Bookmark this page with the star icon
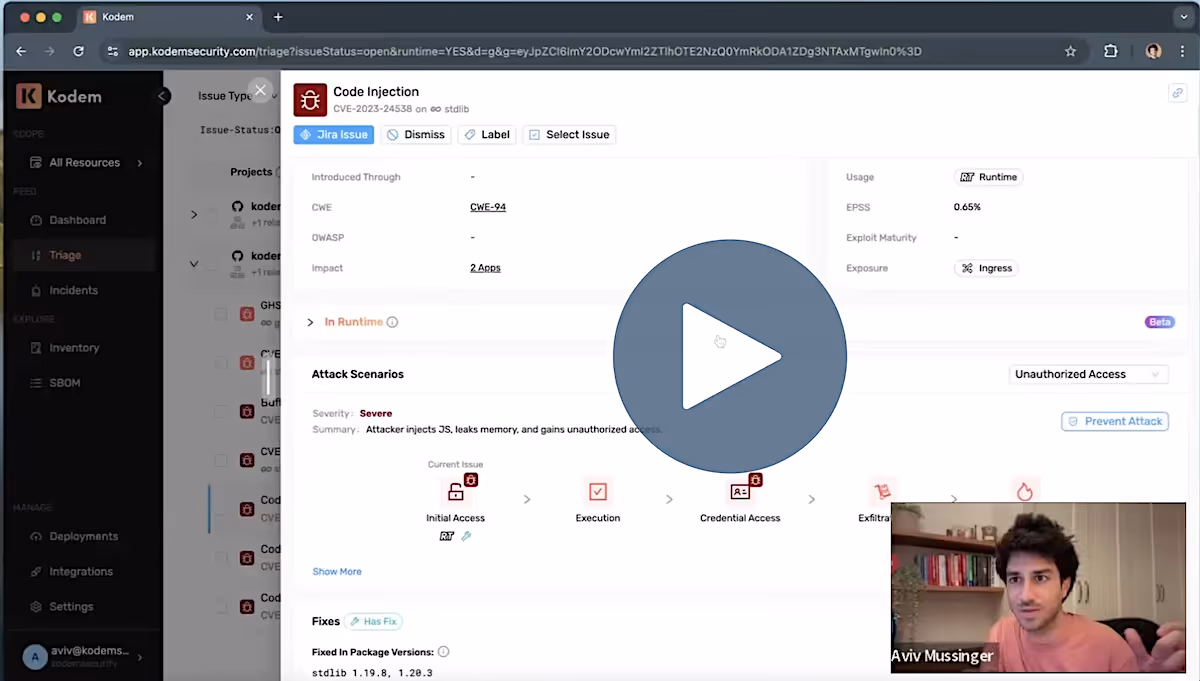1200x681 pixels. point(1071,51)
